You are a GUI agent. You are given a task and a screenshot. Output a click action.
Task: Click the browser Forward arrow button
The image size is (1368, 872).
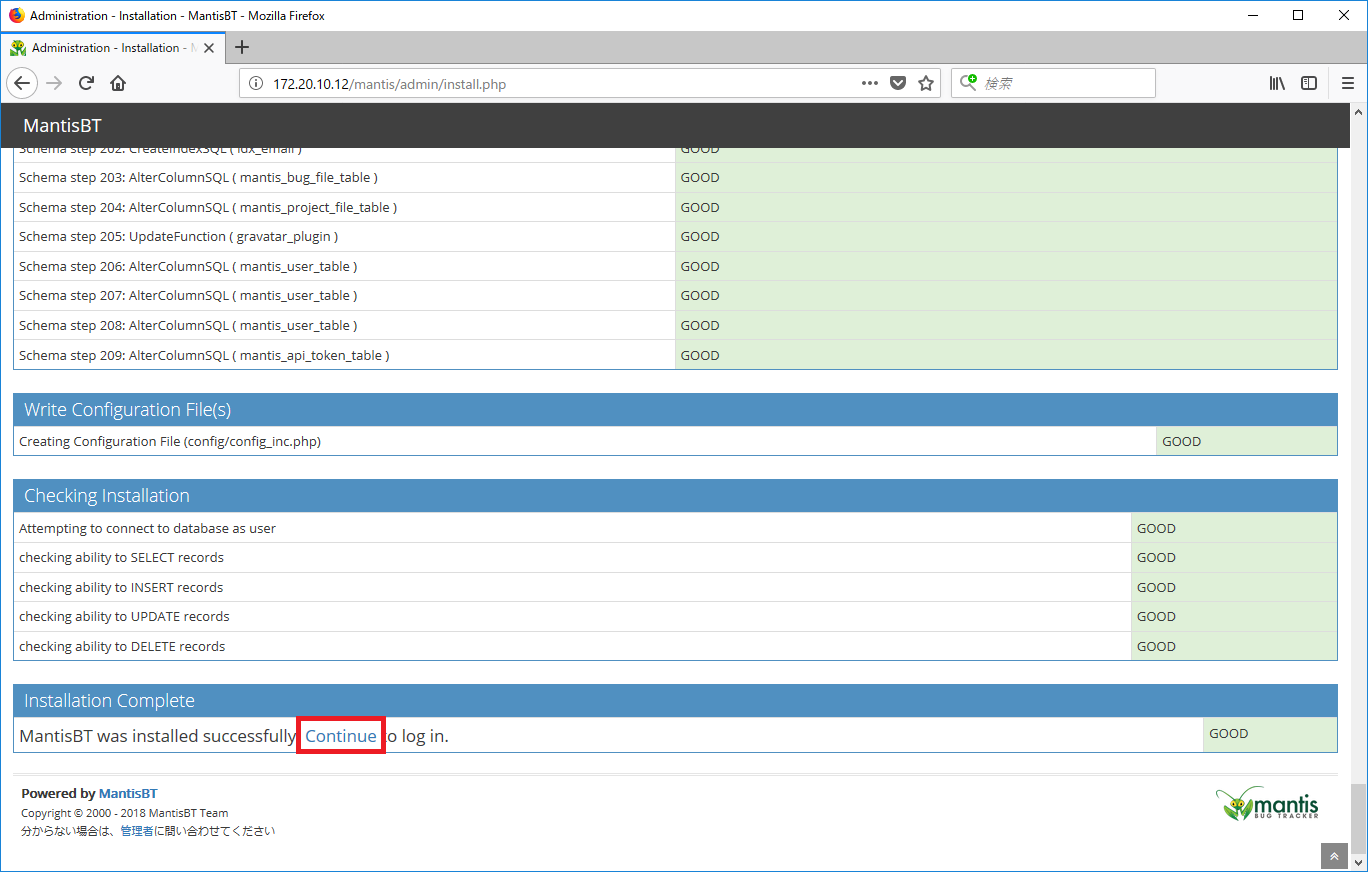pos(55,83)
